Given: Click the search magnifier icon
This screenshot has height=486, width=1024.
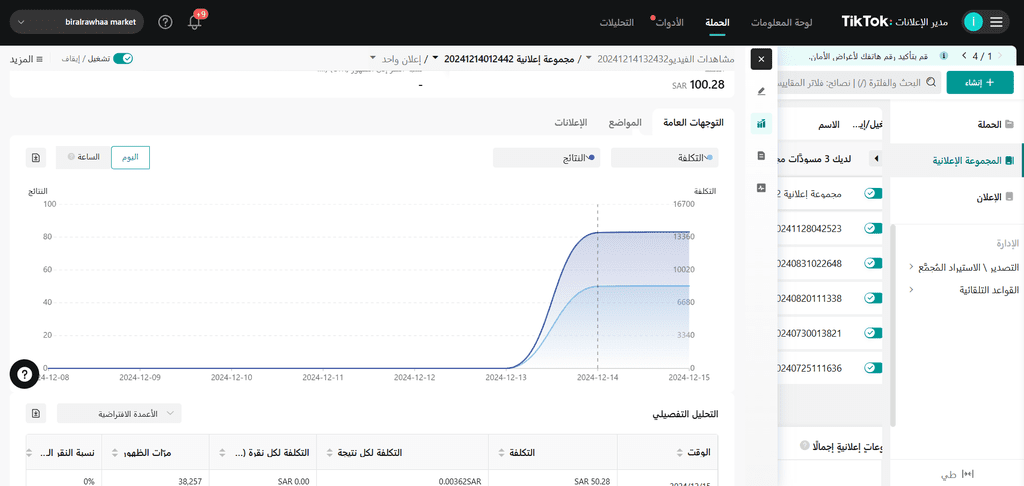Looking at the screenshot, I should click(x=932, y=82).
